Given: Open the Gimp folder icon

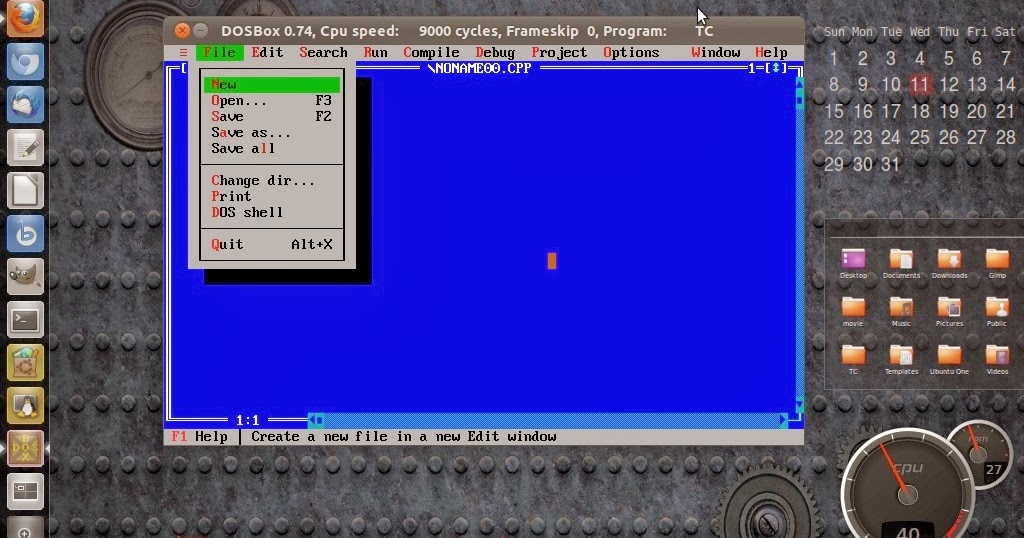Looking at the screenshot, I should 997,264.
